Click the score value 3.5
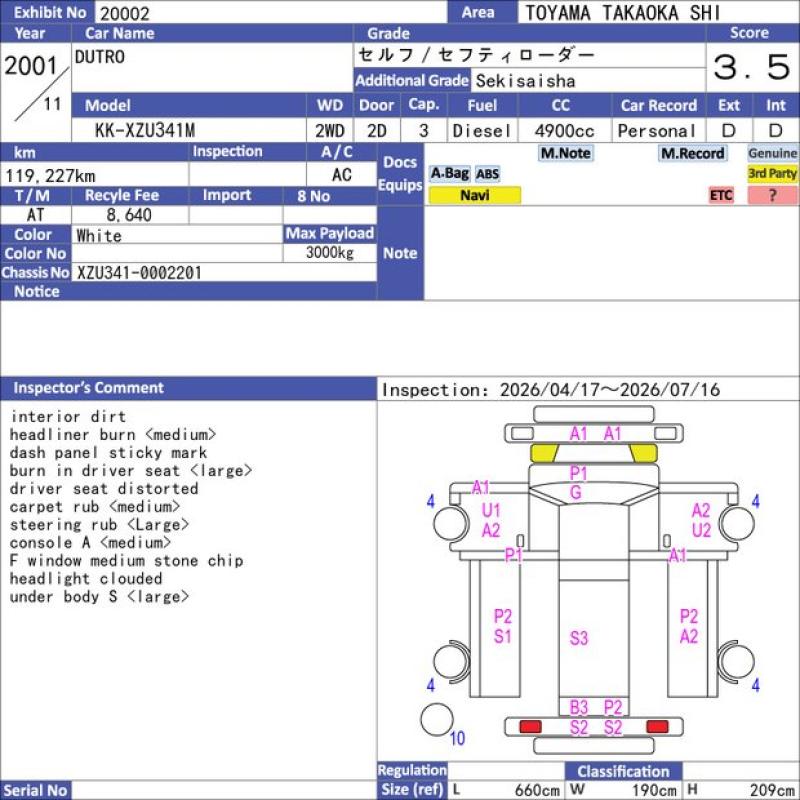This screenshot has height=800, width=800. (x=752, y=67)
